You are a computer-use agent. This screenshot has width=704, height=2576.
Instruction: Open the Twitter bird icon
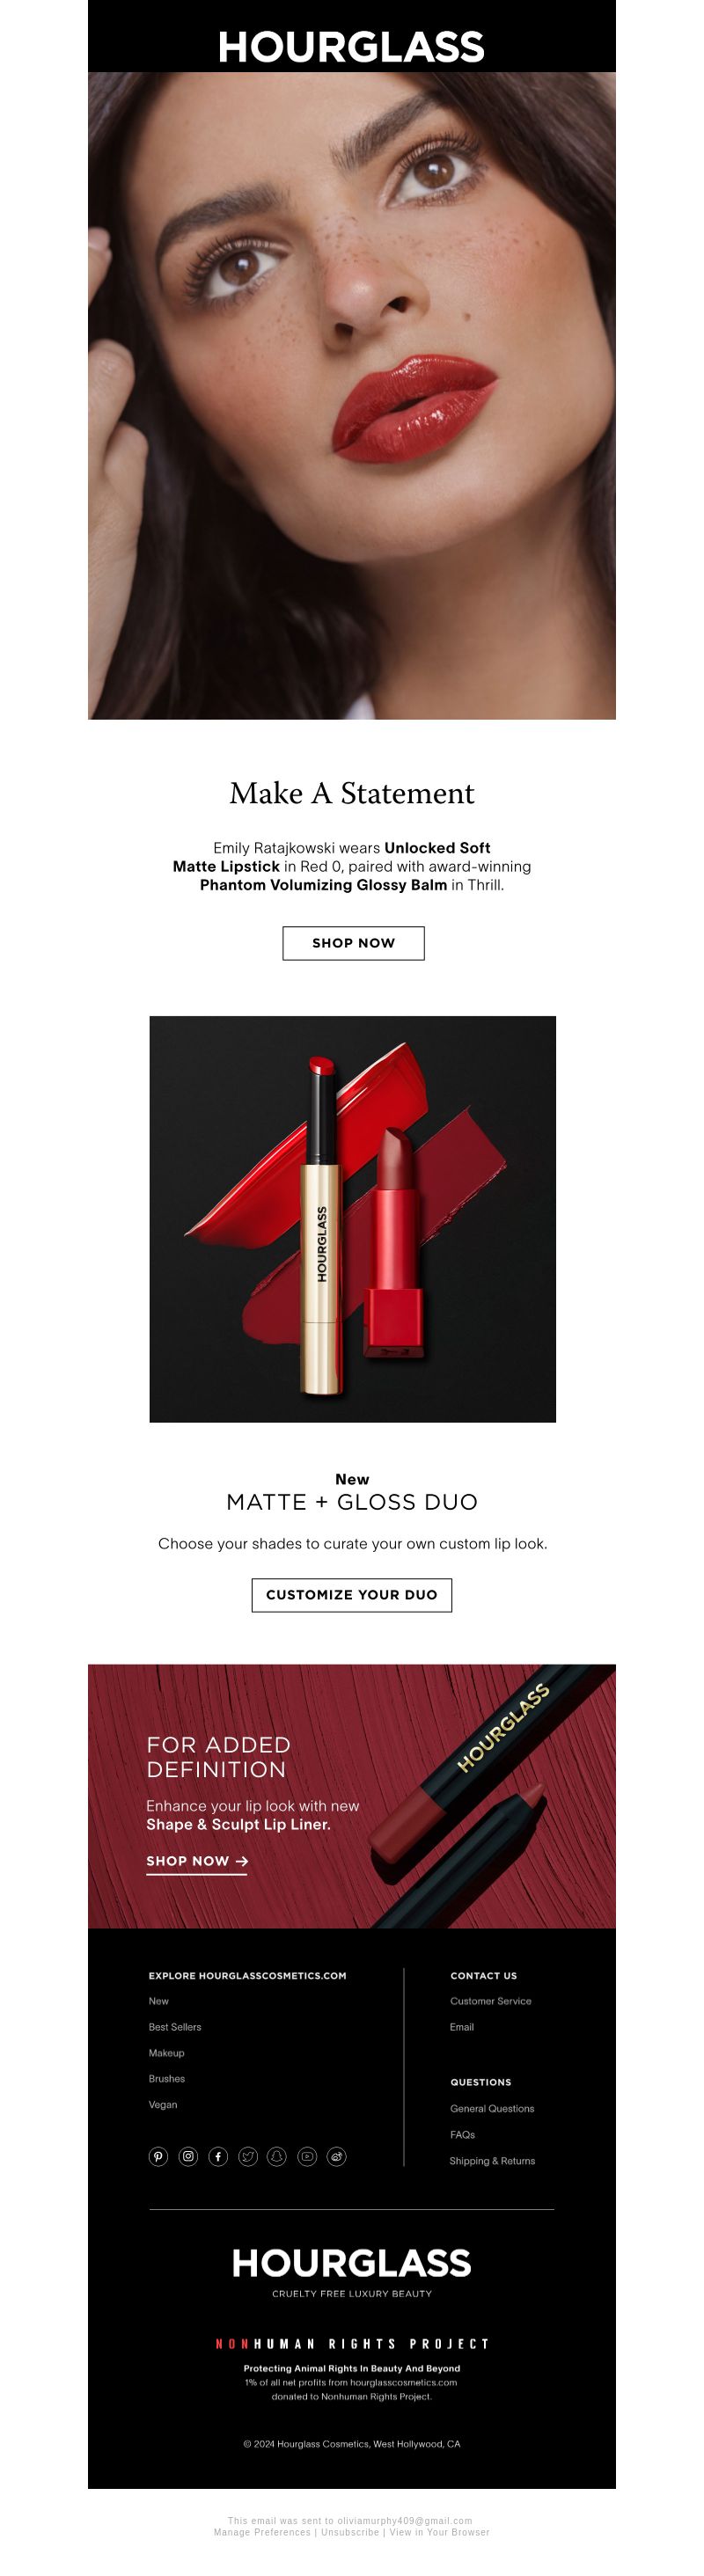point(248,2157)
